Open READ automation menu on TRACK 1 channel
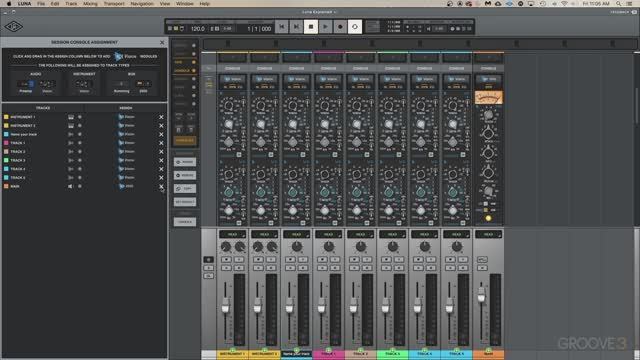This screenshot has width=640, height=360. (x=329, y=234)
